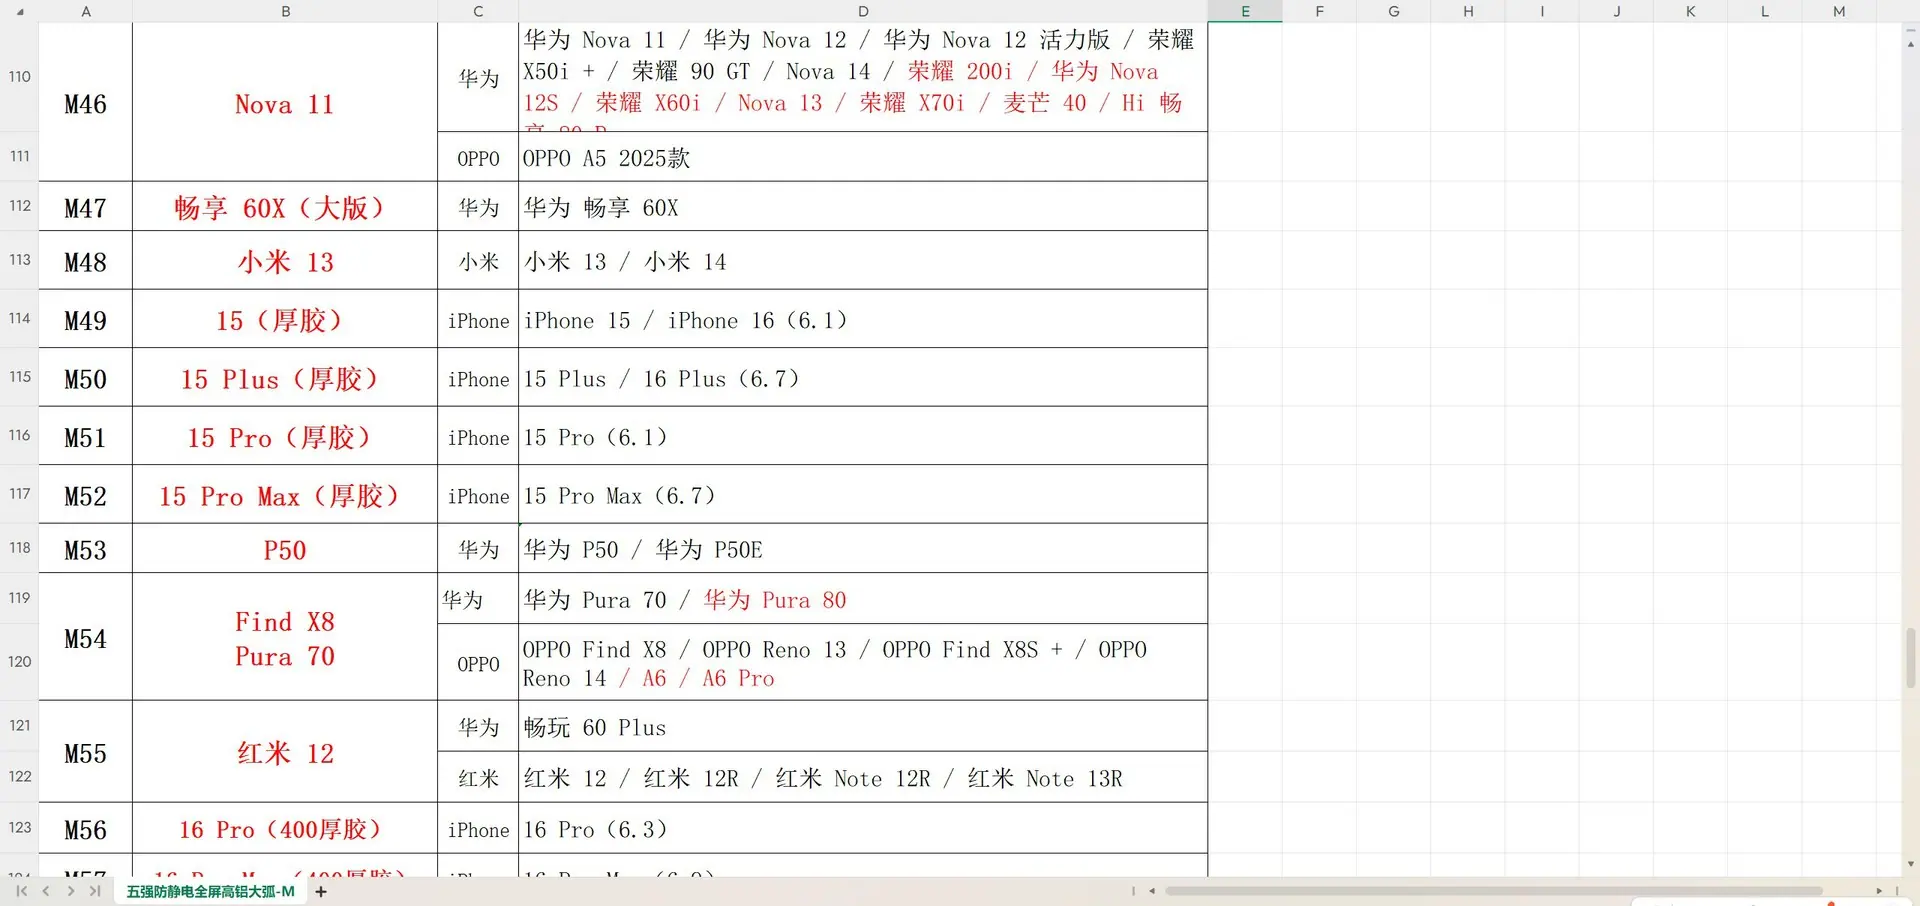Select row 112 header

pos(19,206)
